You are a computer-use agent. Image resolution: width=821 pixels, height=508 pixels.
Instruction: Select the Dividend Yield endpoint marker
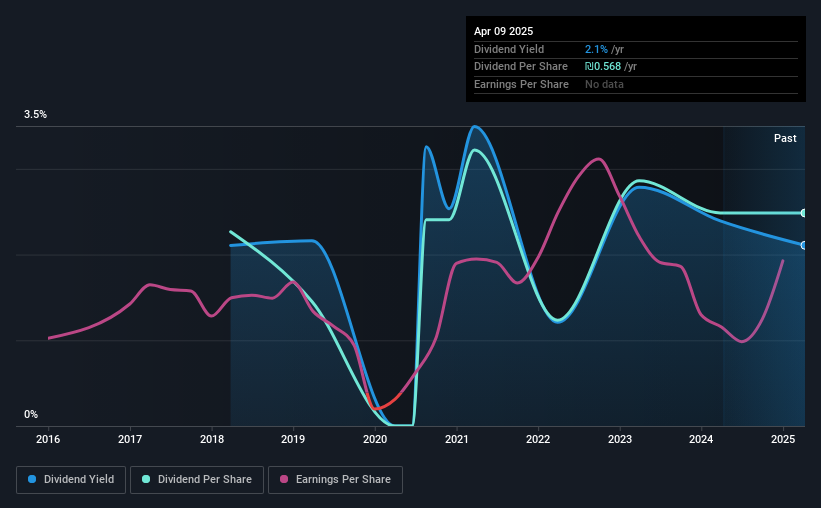pyautogui.click(x=803, y=246)
